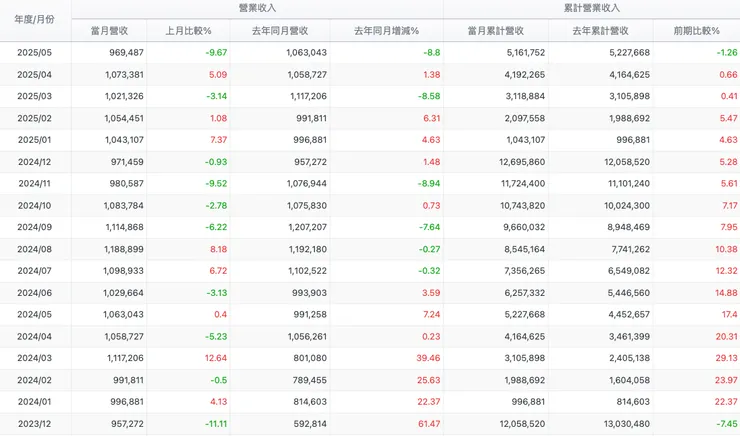The image size is (740, 436).
Task: Select the 2024/10 row date cell
Action: (x=34, y=206)
